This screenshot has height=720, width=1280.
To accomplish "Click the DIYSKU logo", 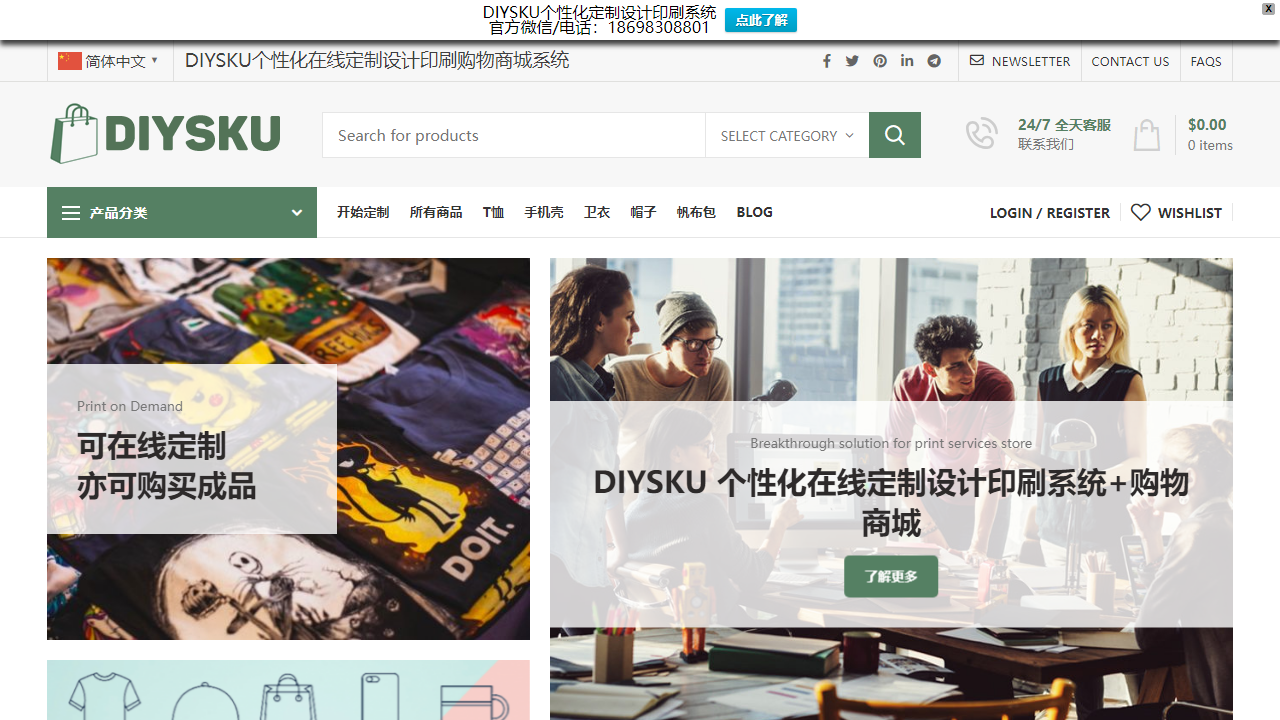I will [166, 133].
